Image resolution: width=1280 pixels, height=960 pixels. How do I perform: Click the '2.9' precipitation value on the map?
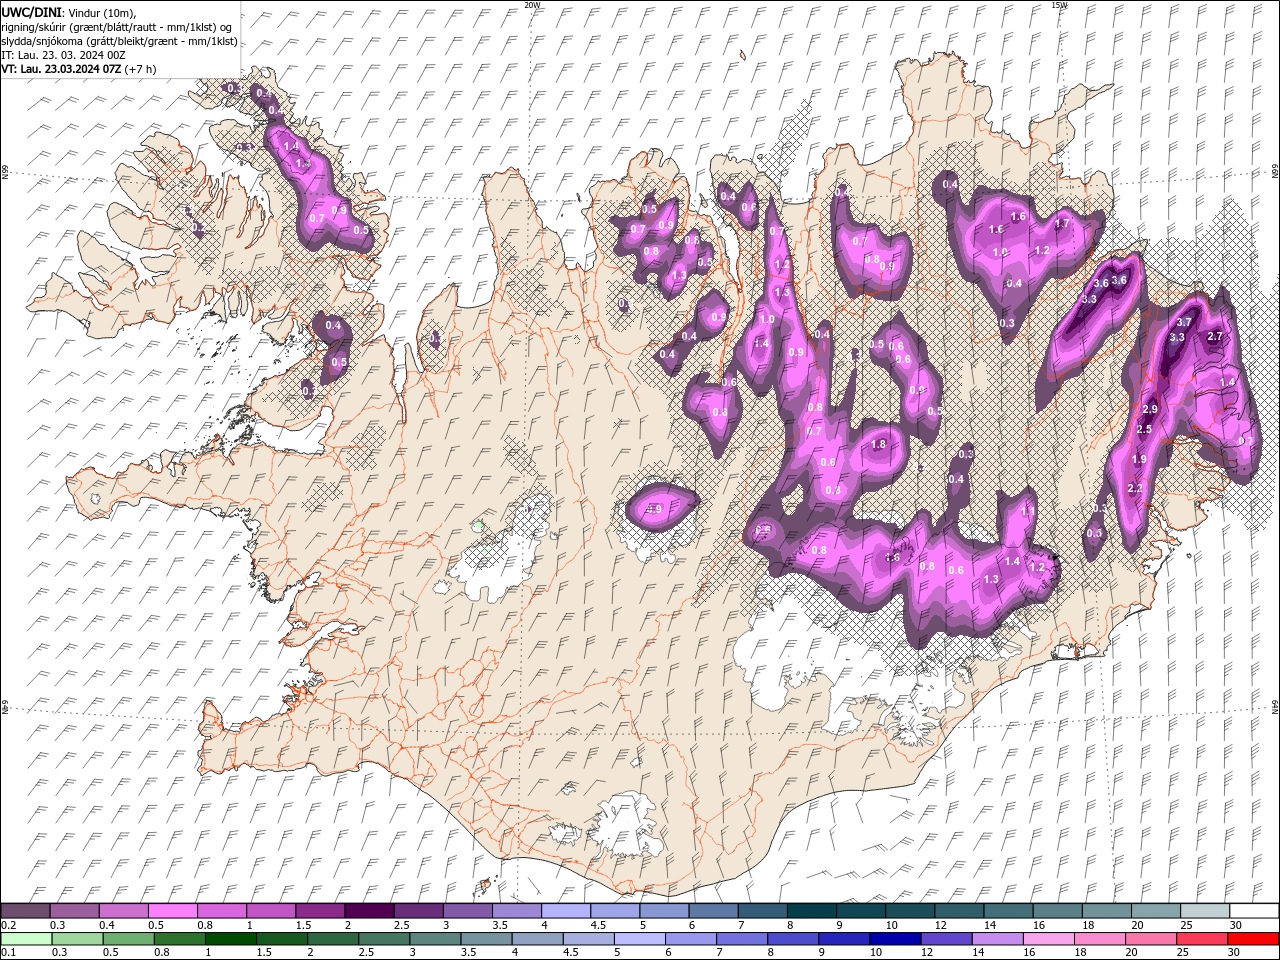tap(1150, 409)
